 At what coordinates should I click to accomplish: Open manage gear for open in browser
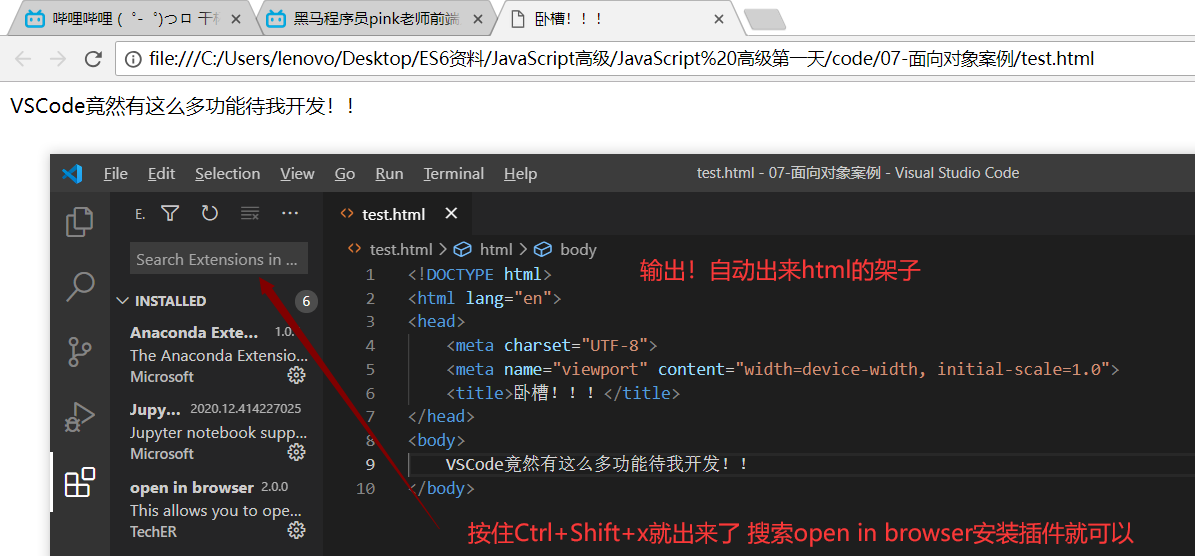click(x=296, y=531)
